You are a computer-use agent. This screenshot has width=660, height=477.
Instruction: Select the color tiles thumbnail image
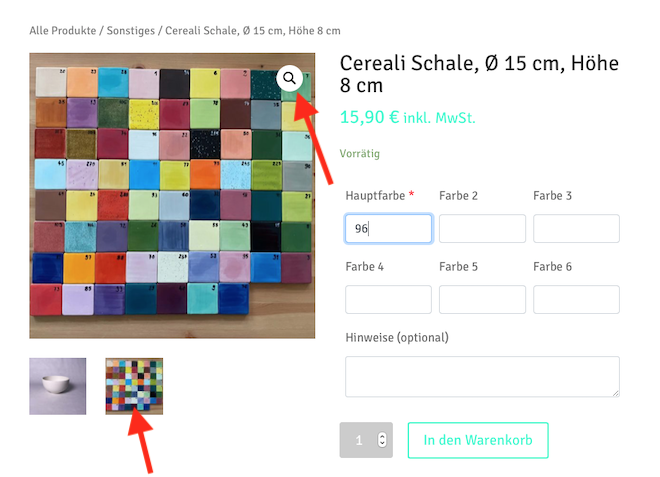tap(134, 386)
